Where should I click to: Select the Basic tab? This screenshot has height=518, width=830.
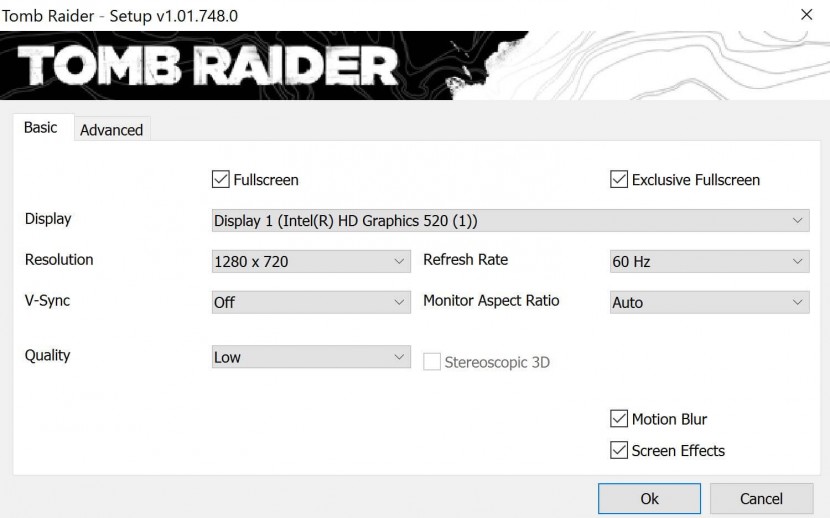pyautogui.click(x=41, y=128)
